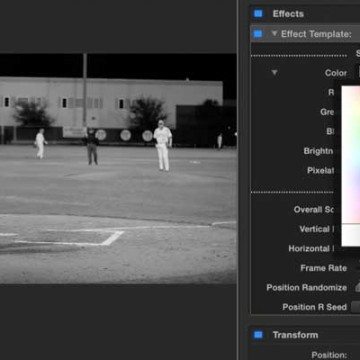The height and width of the screenshot is (360, 360).
Task: Collapse the Effect Template disclosure triangle
Action: tap(274, 33)
